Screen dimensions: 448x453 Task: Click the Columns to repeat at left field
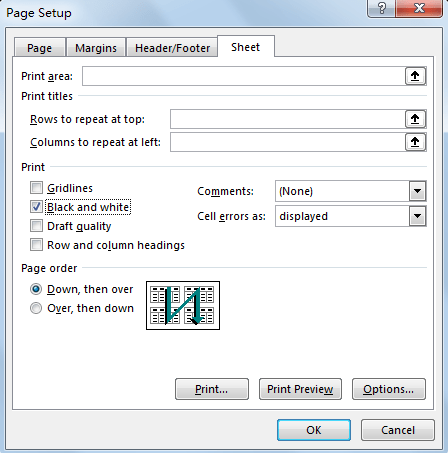coord(288,142)
